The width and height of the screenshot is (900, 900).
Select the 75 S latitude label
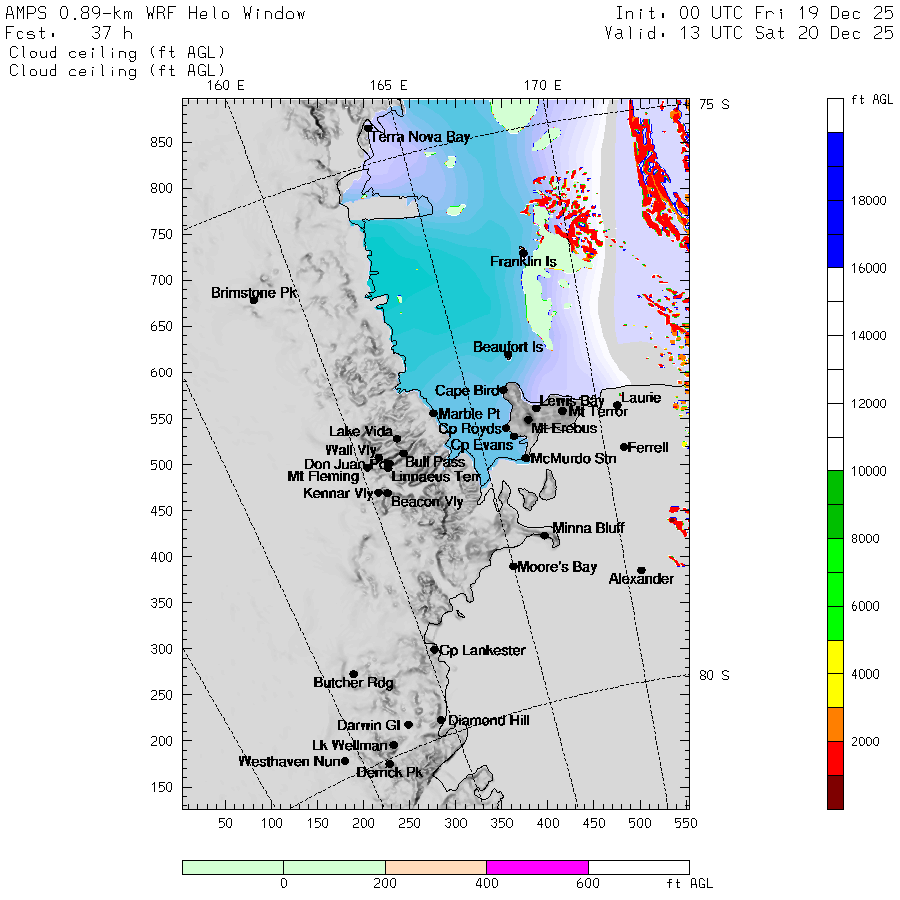[x=714, y=104]
